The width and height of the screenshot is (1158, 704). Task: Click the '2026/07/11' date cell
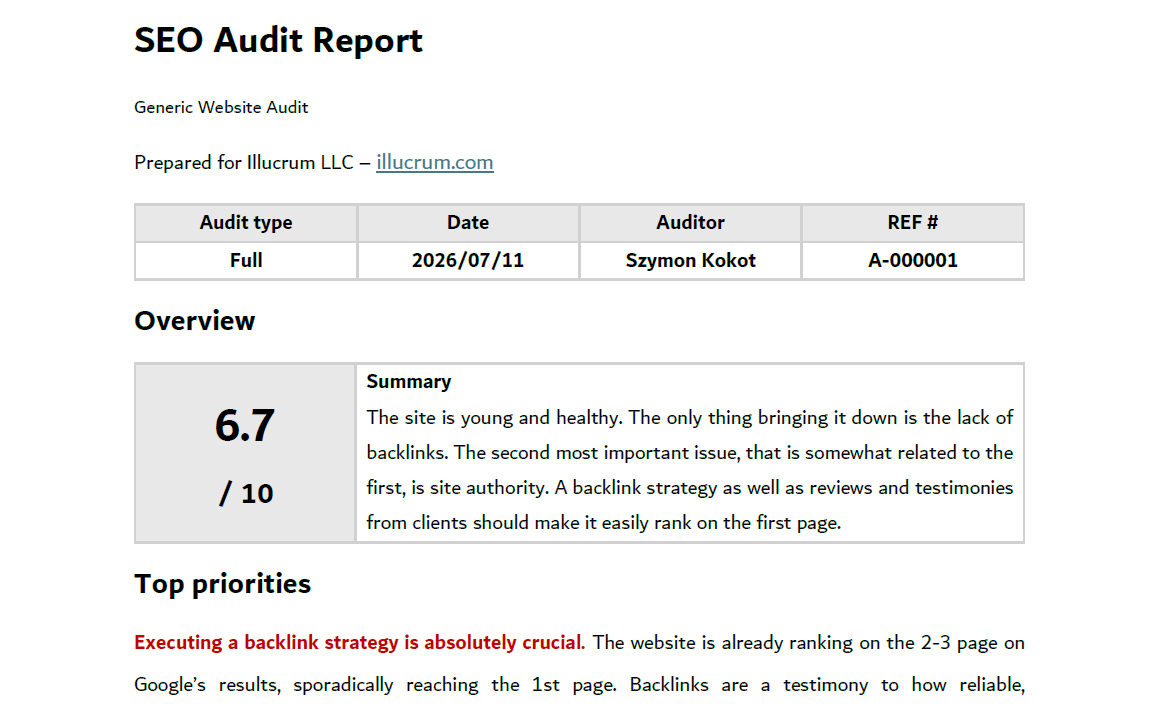click(x=468, y=261)
